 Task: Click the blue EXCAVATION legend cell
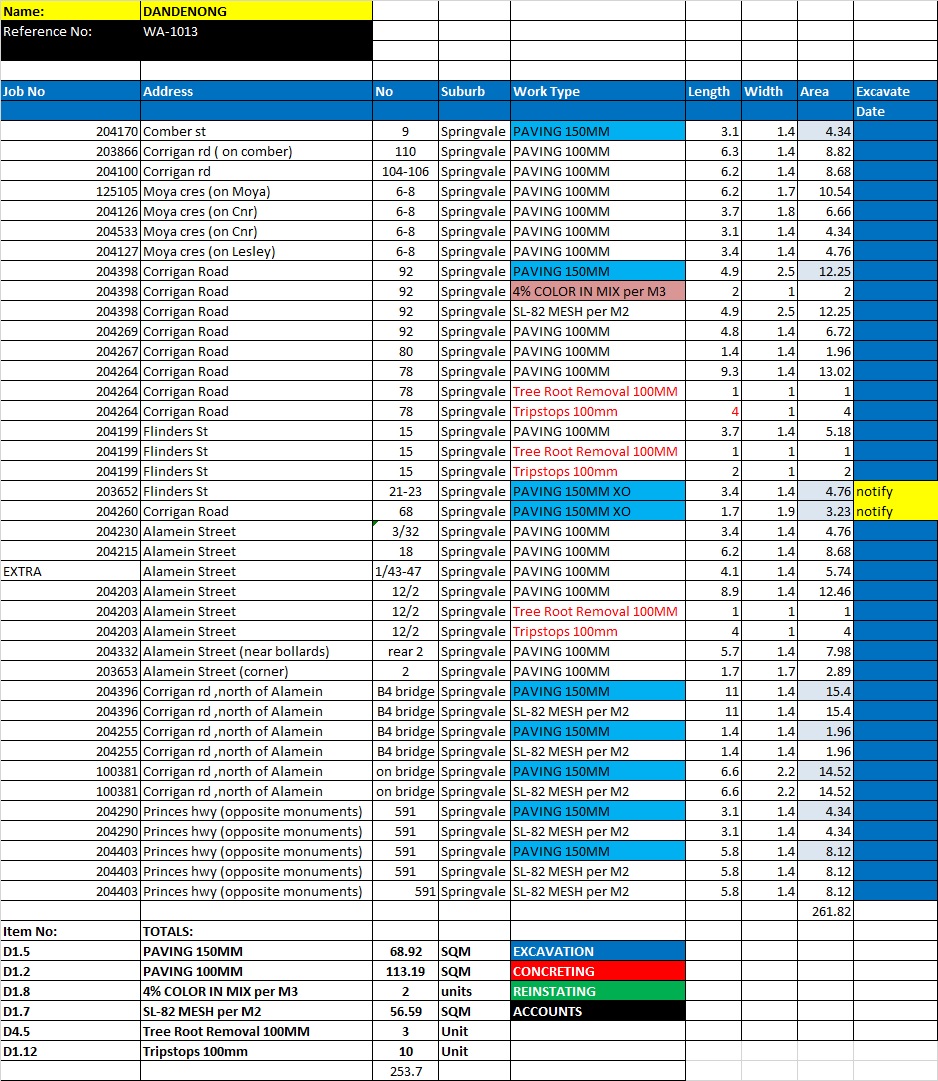pos(597,951)
